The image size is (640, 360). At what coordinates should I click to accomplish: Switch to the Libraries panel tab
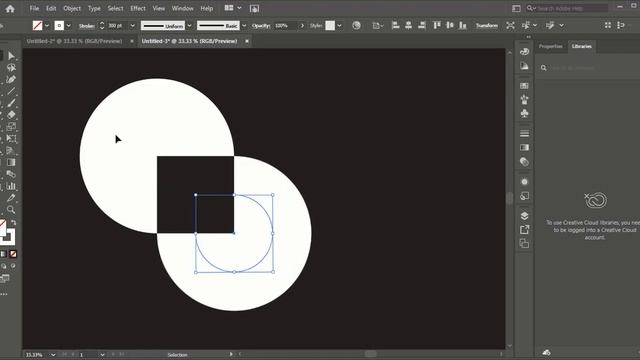pos(582,46)
